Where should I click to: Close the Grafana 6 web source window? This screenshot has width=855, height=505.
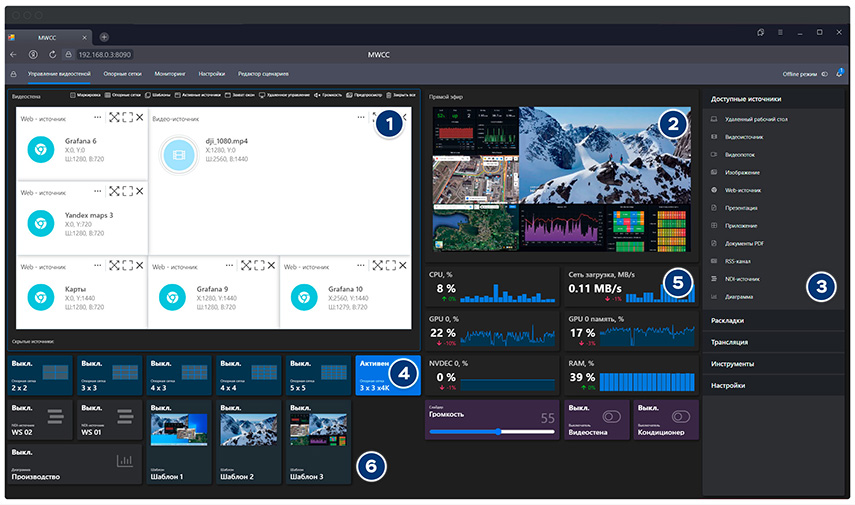click(139, 118)
